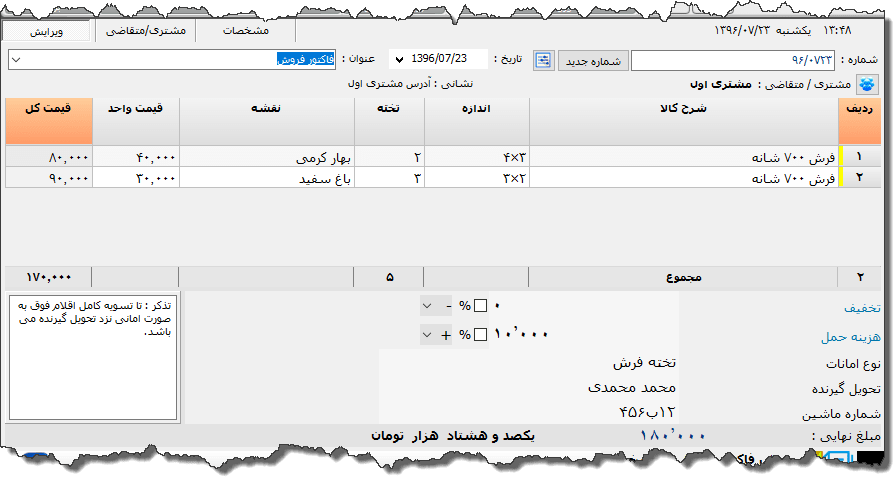Screen dimensions: 893x477
Task: Click the discount value ۰ in the تخفیف row
Action: pyautogui.click(x=497, y=306)
